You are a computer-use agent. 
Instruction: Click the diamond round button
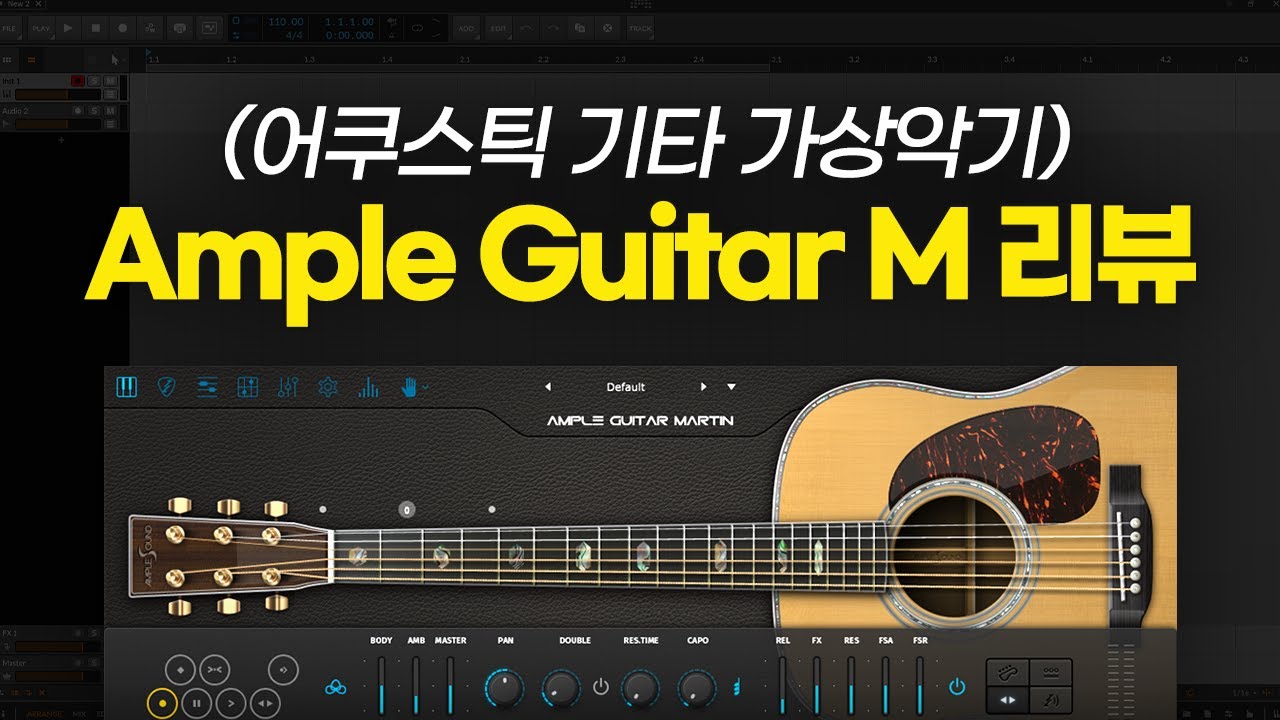click(180, 668)
